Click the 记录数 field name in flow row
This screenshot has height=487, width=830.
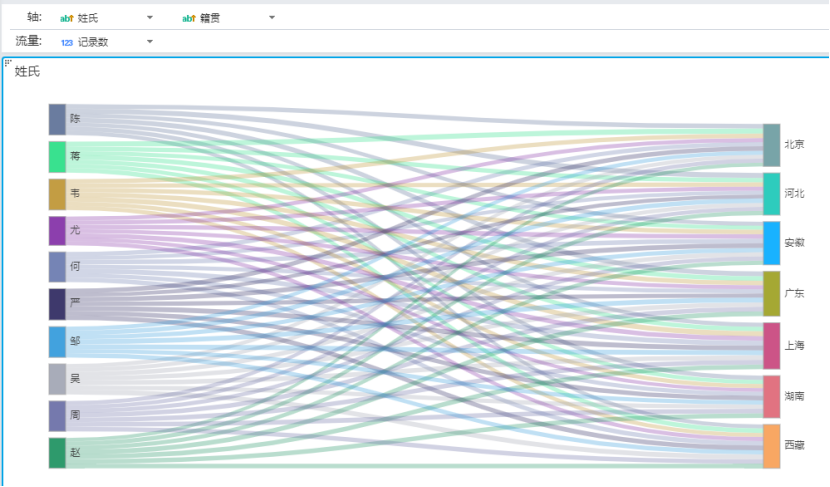[x=93, y=42]
